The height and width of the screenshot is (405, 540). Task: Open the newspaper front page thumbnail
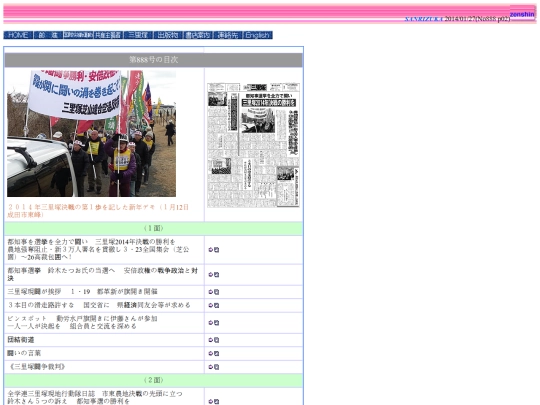click(253, 145)
